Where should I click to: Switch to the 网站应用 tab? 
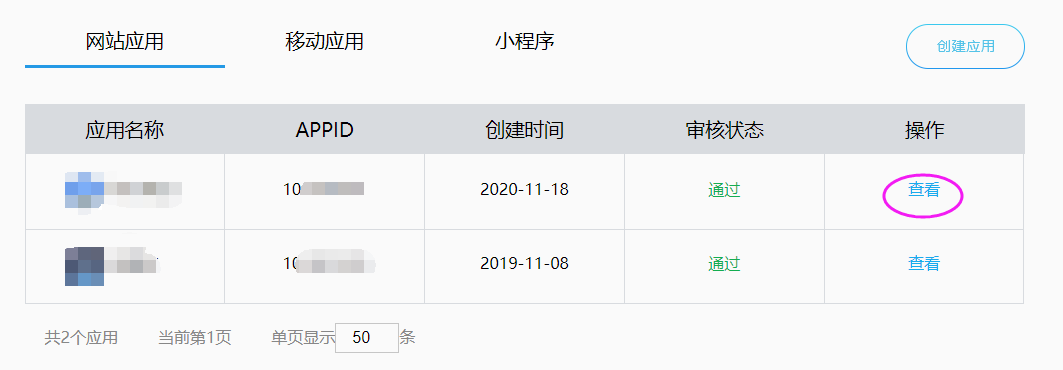click(x=125, y=42)
